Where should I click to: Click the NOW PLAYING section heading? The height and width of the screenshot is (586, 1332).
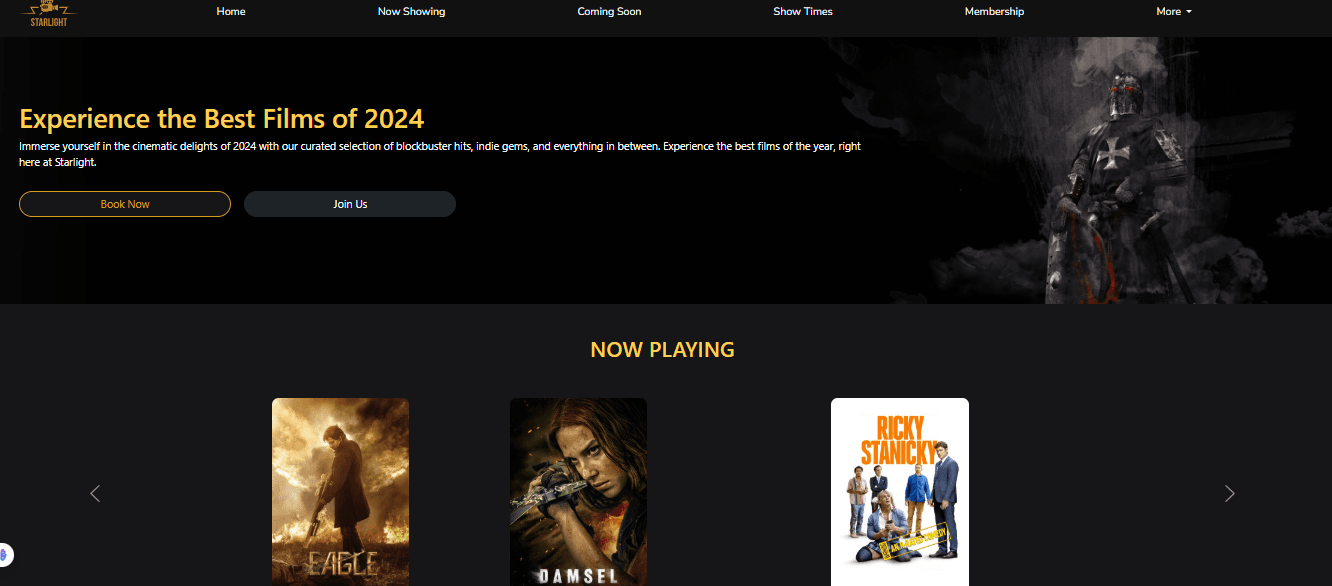(x=662, y=350)
